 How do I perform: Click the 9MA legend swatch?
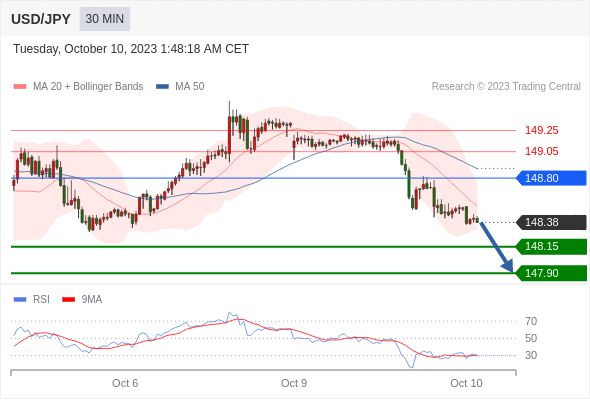[x=68, y=300]
